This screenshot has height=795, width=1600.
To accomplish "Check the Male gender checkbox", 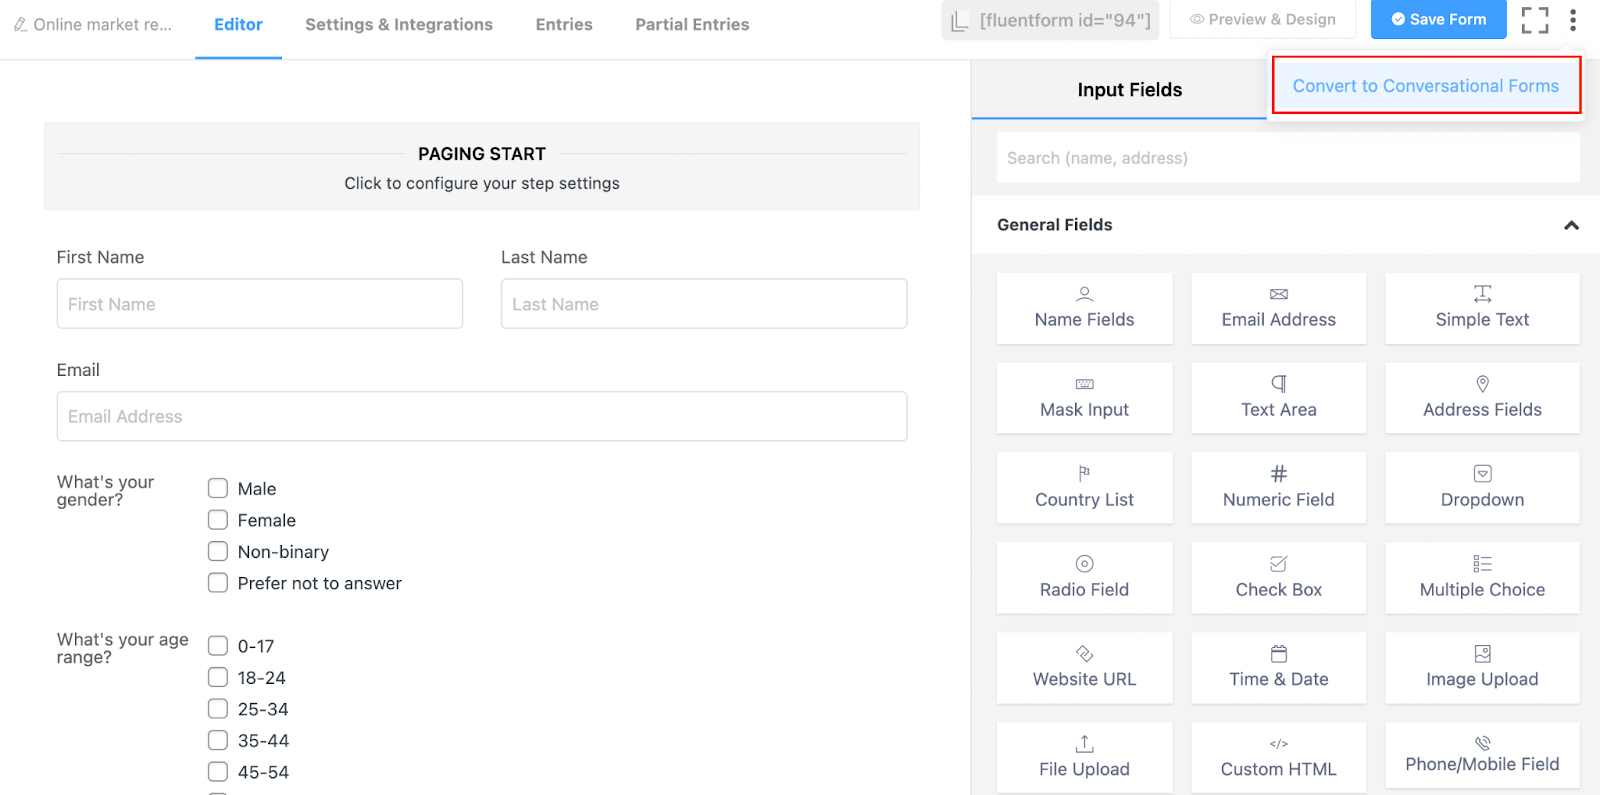I will coord(218,489).
